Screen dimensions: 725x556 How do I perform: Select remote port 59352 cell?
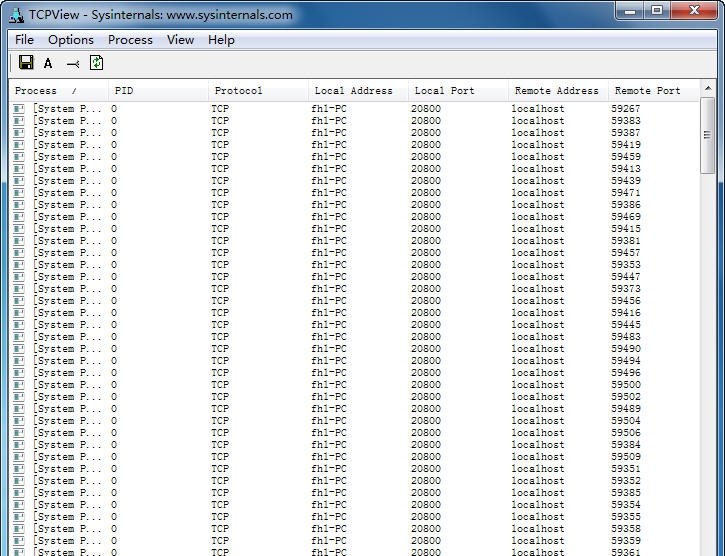coord(626,481)
